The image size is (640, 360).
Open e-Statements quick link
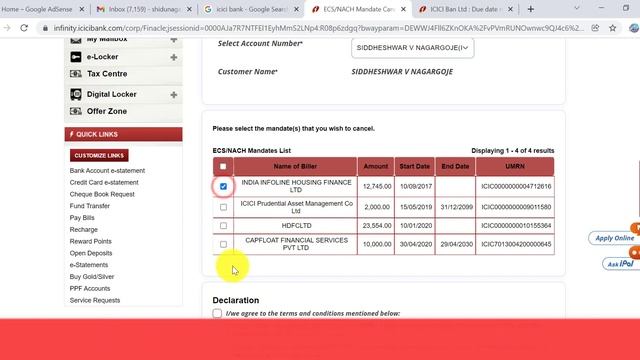89,265
